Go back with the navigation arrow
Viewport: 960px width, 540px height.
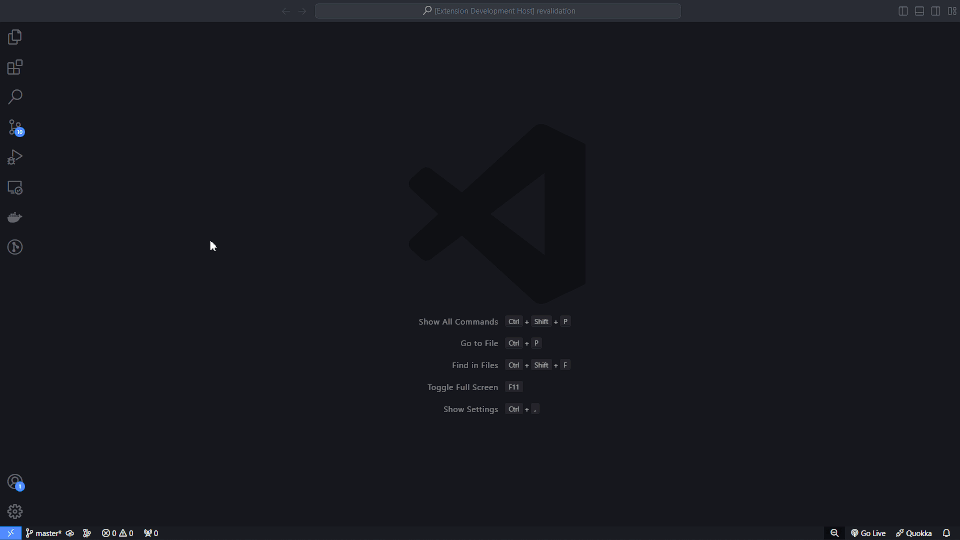tap(286, 11)
